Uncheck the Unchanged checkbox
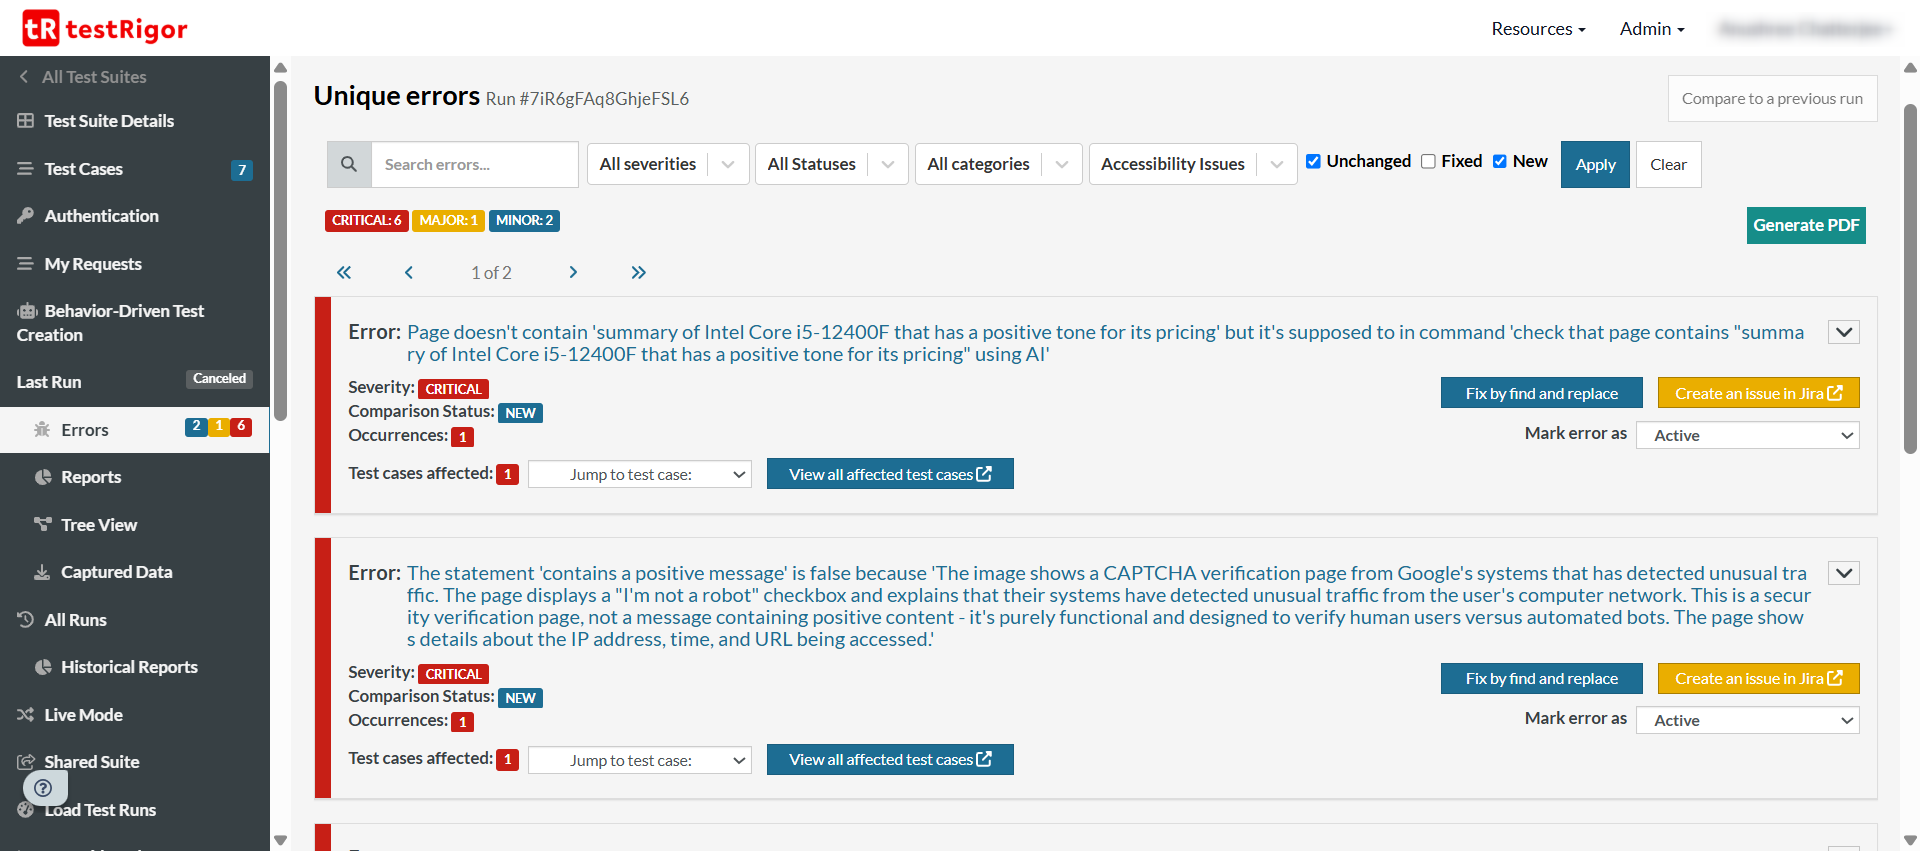The width and height of the screenshot is (1920, 851). (1313, 161)
